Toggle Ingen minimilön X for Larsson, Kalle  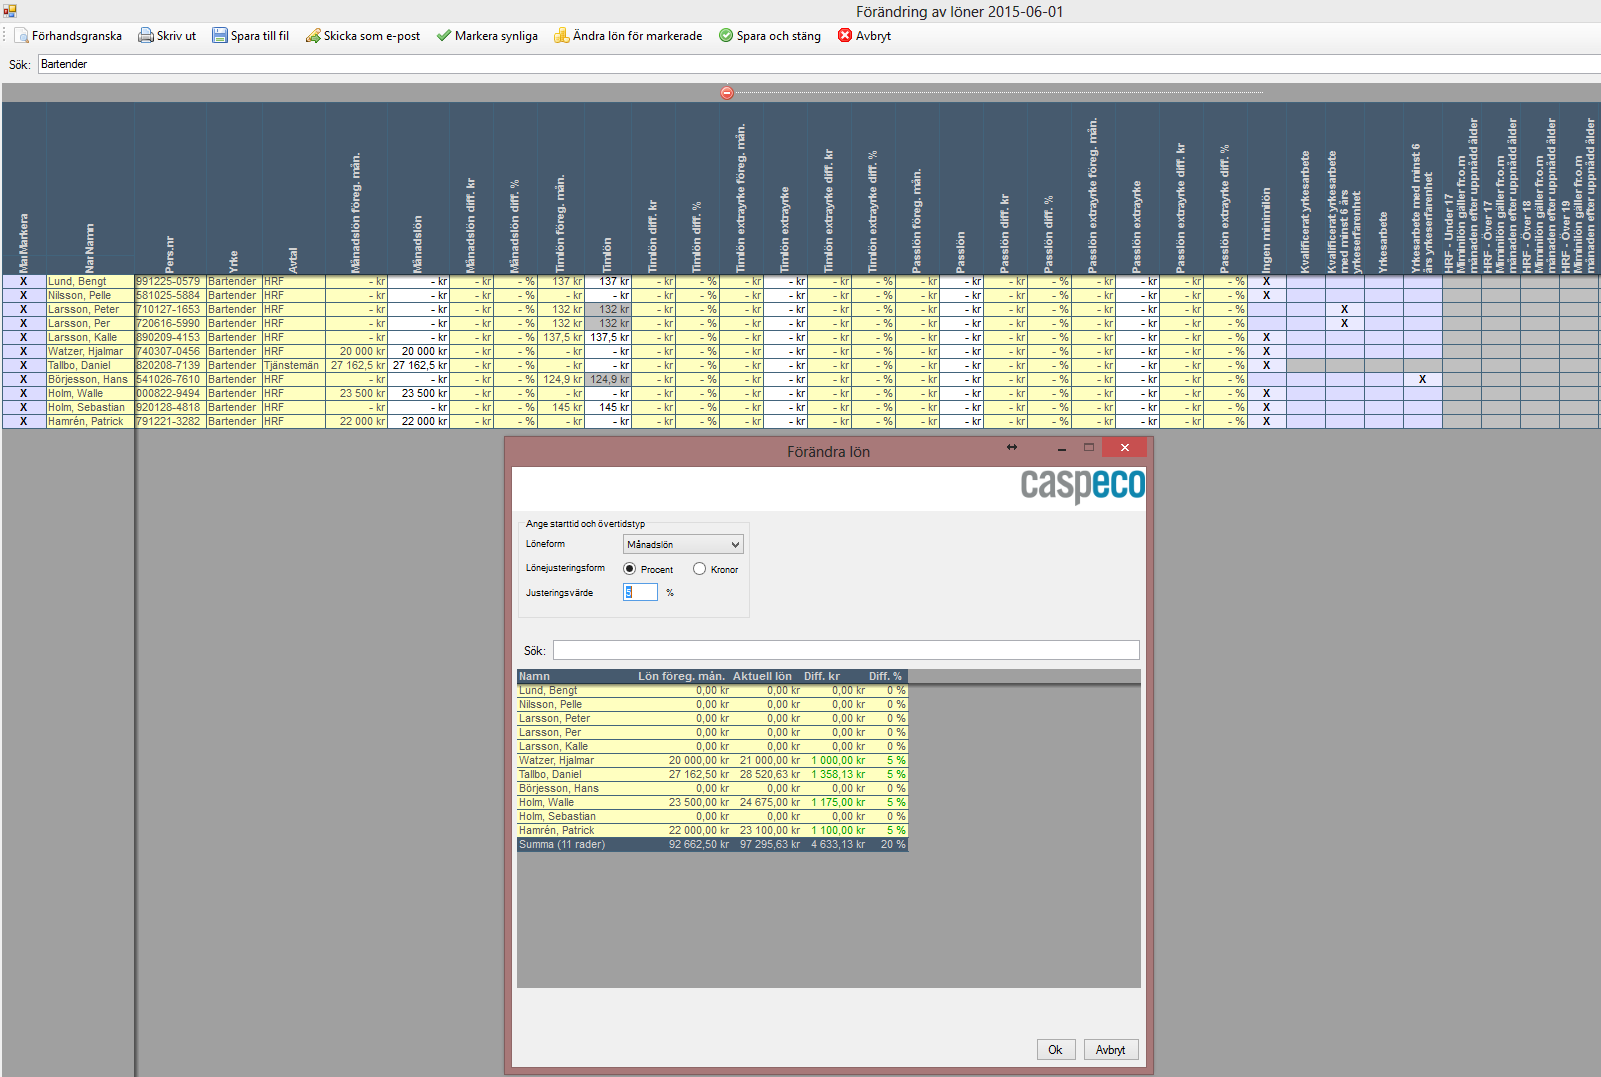tap(1266, 338)
